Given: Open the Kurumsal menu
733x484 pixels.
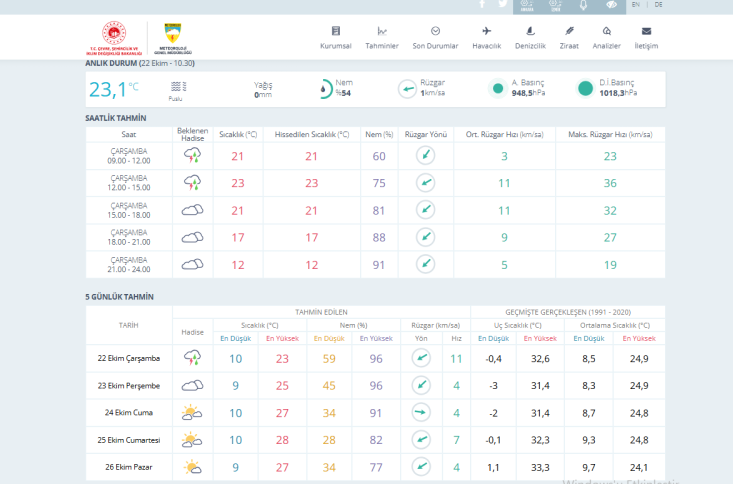Looking at the screenshot, I should click(x=335, y=37).
